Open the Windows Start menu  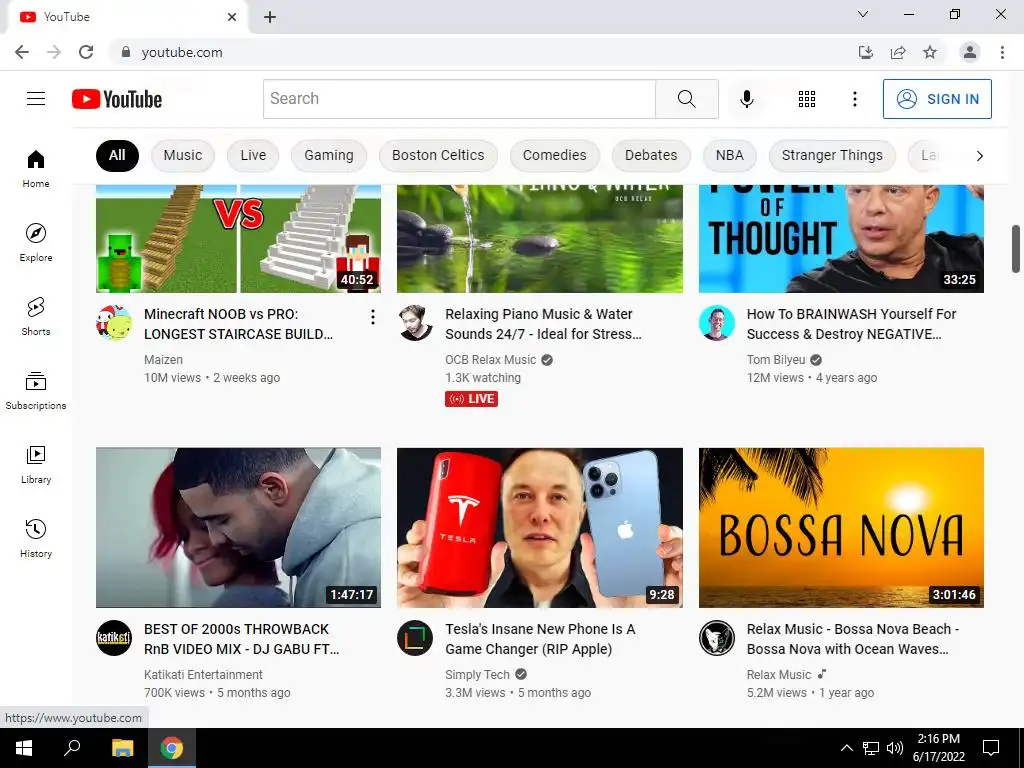coord(24,748)
